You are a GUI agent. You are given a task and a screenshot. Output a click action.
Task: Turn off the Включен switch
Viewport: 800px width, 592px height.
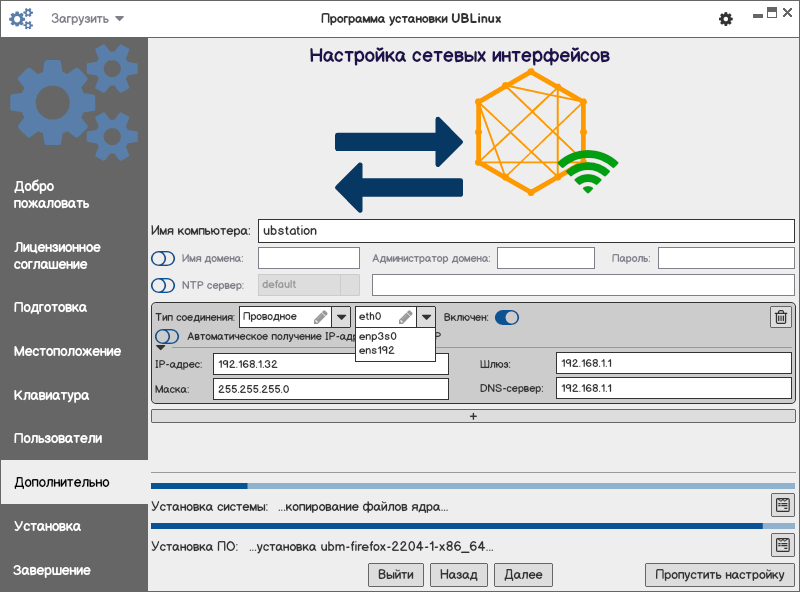[x=507, y=317]
